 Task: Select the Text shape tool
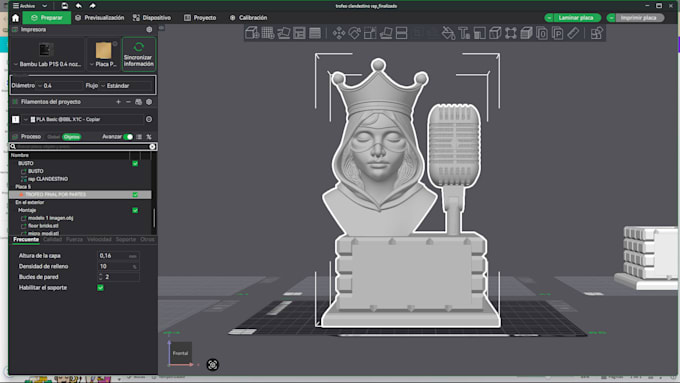[x=464, y=33]
